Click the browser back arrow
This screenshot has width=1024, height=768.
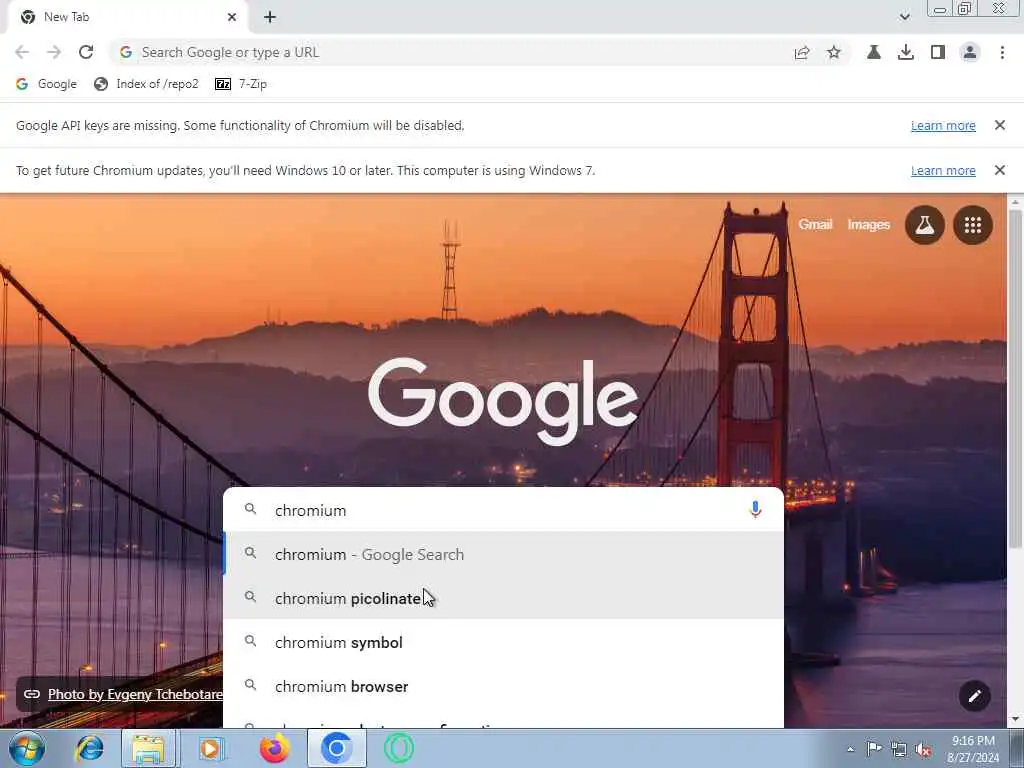click(22, 52)
